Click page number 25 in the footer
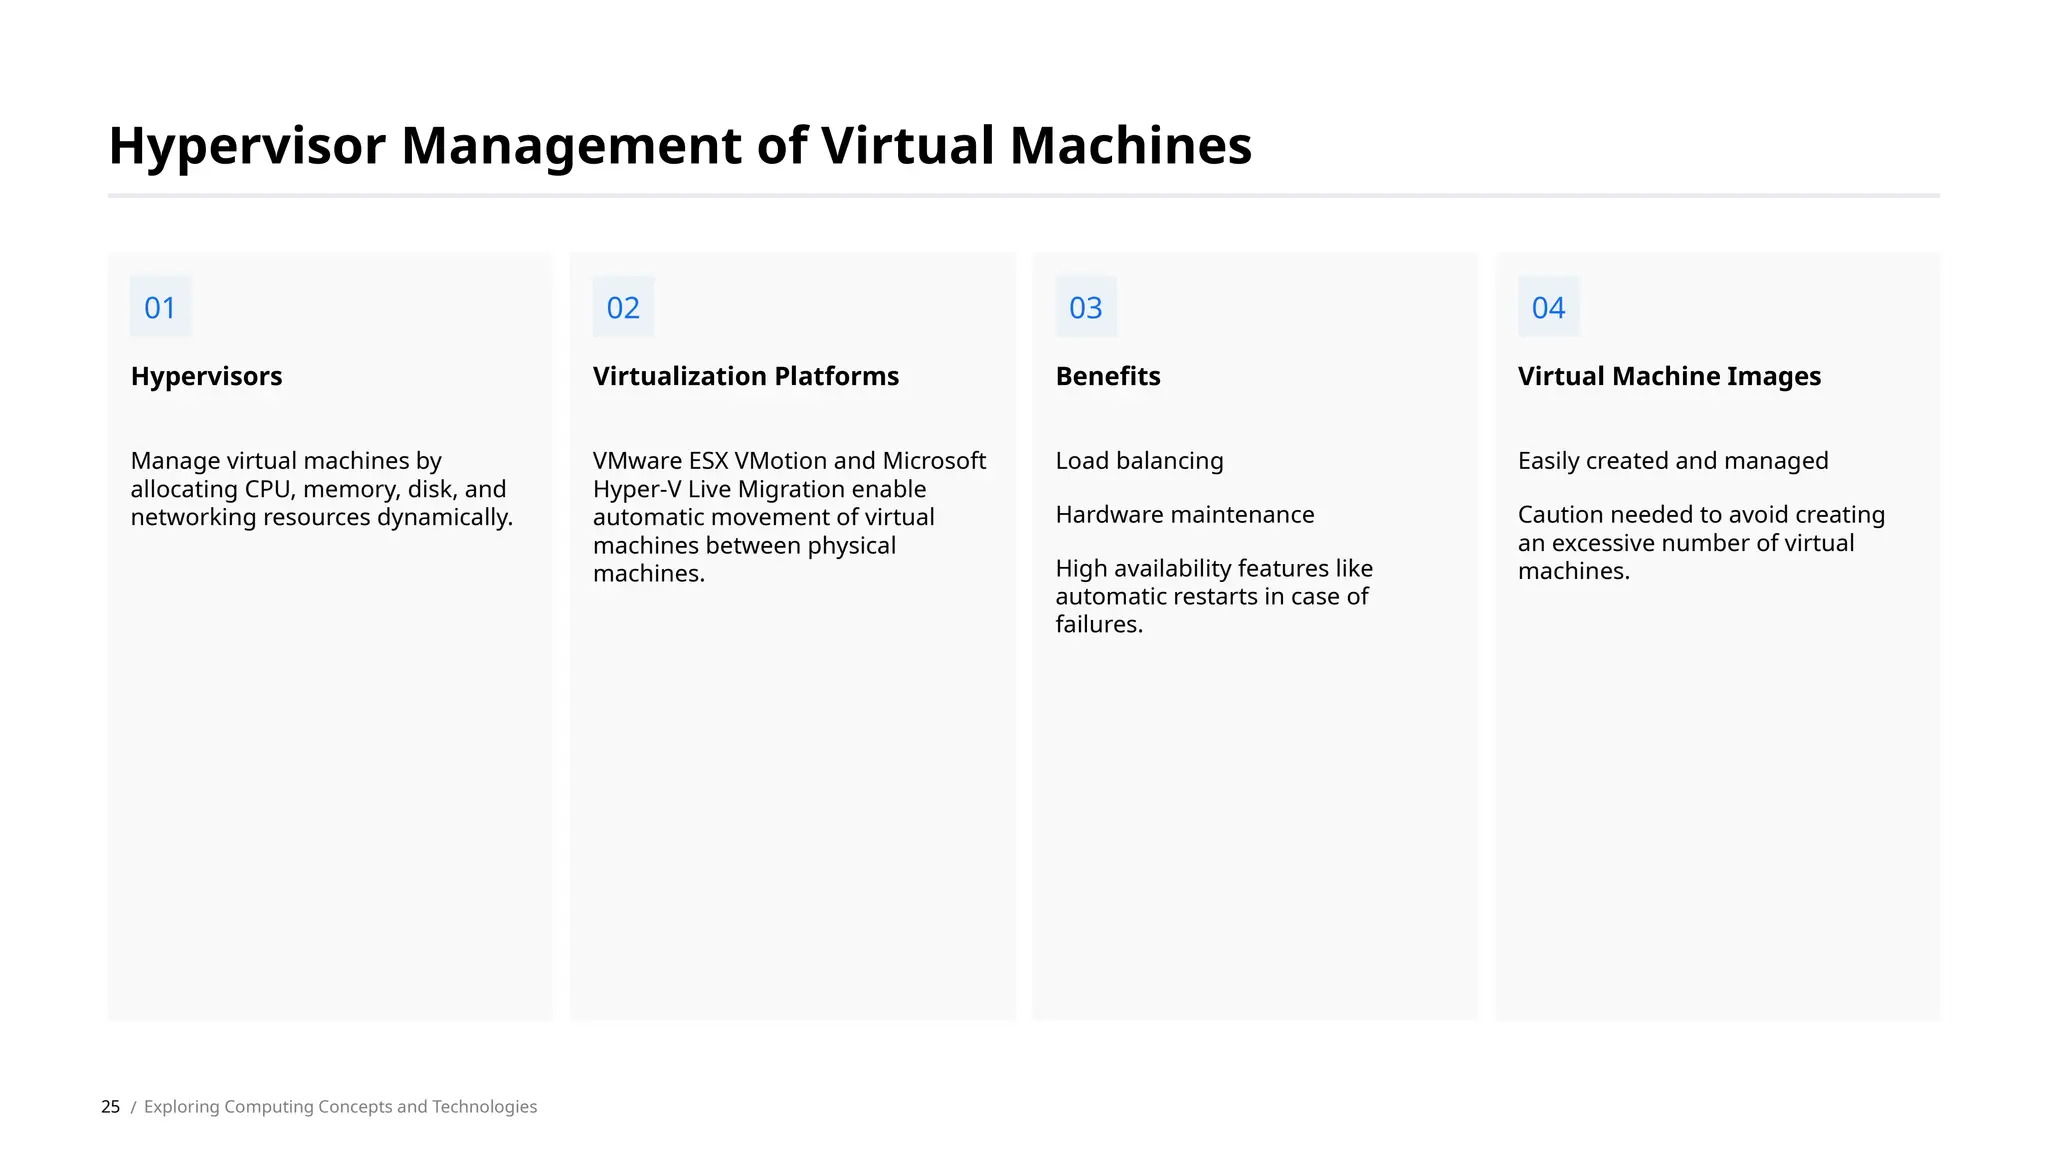The height and width of the screenshot is (1152, 2048). tap(110, 1107)
